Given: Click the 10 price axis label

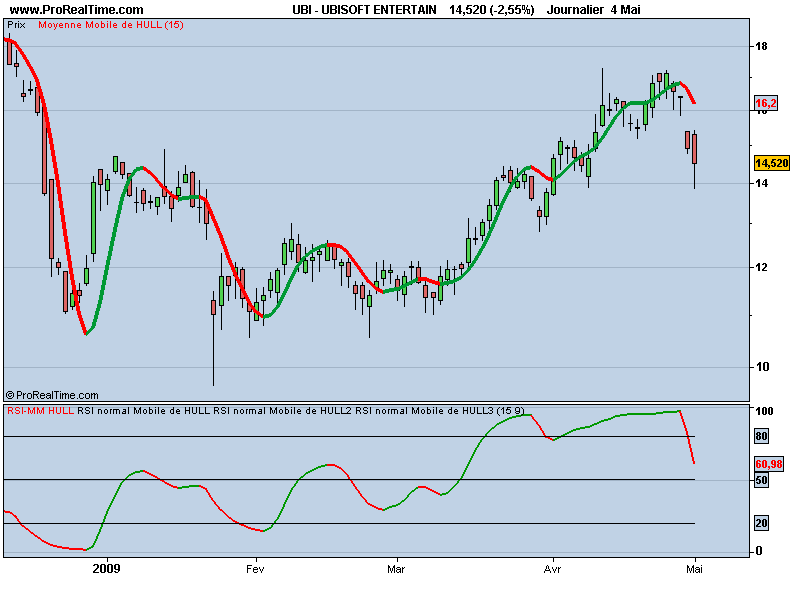Looking at the screenshot, I should (x=762, y=367).
